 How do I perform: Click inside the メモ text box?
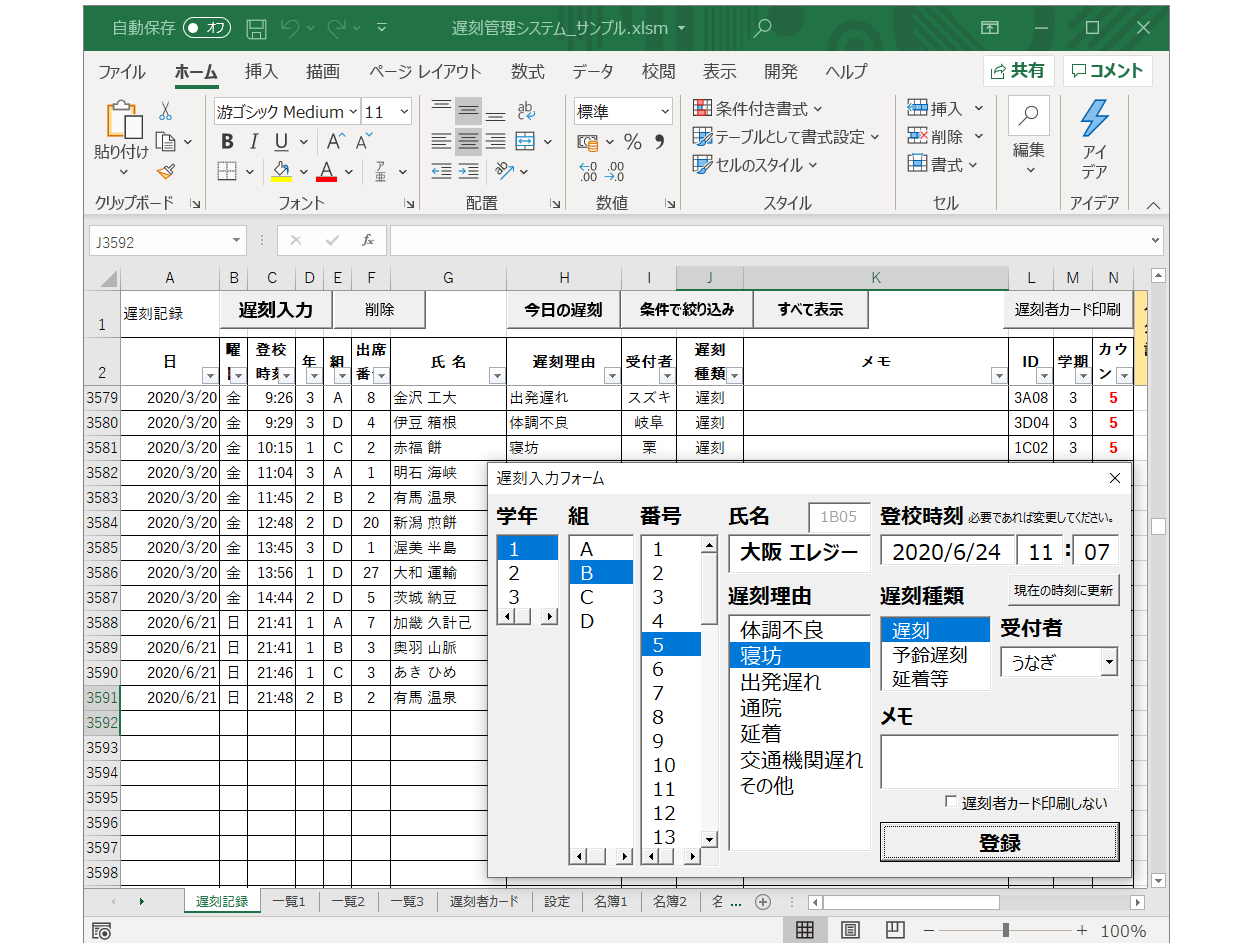coord(1000,762)
